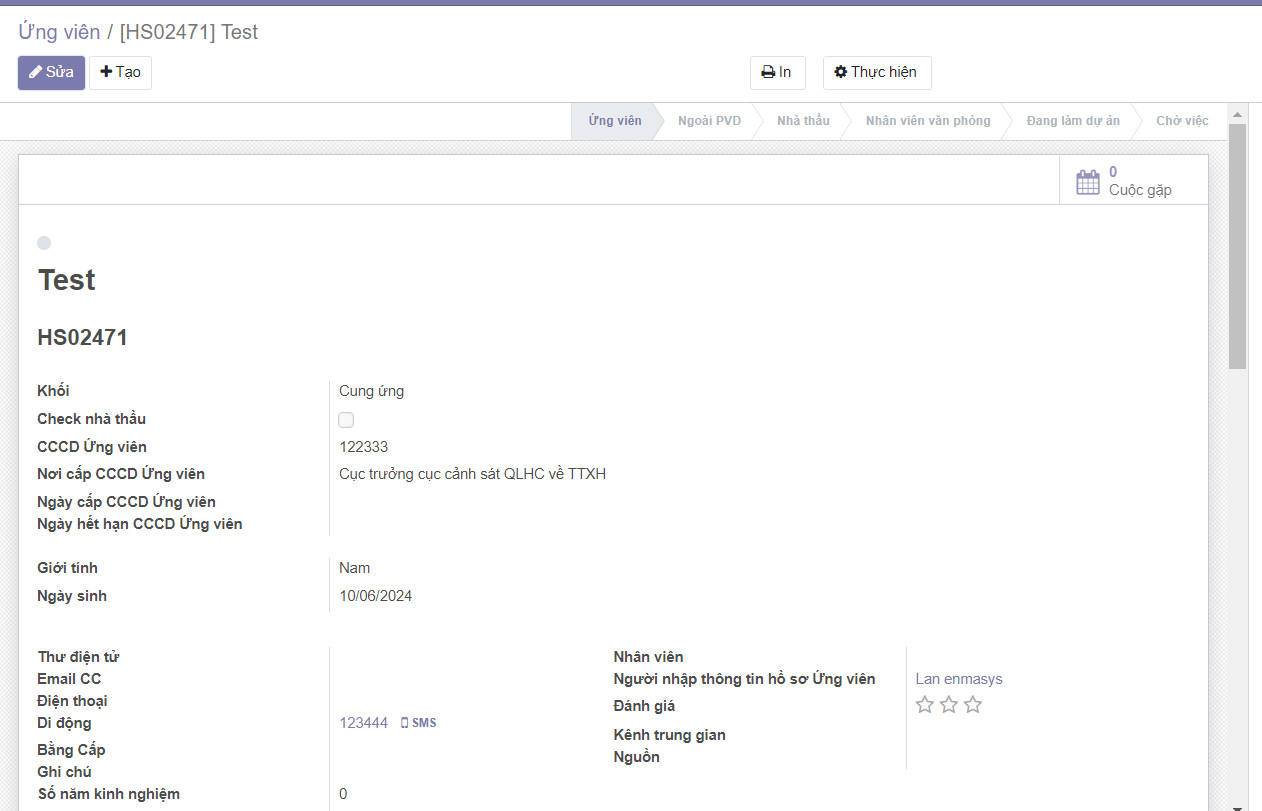Click the calendar icon for Cuộc gặp

pos(1087,182)
